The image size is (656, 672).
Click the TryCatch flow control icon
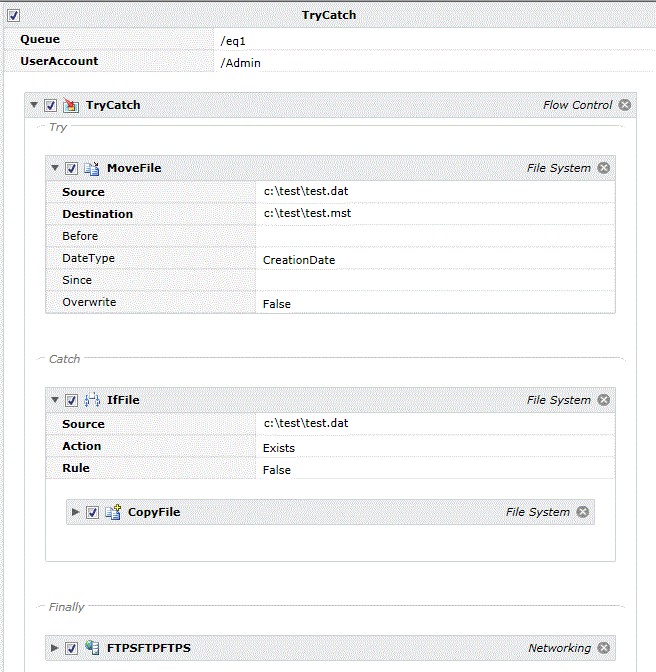pos(71,105)
